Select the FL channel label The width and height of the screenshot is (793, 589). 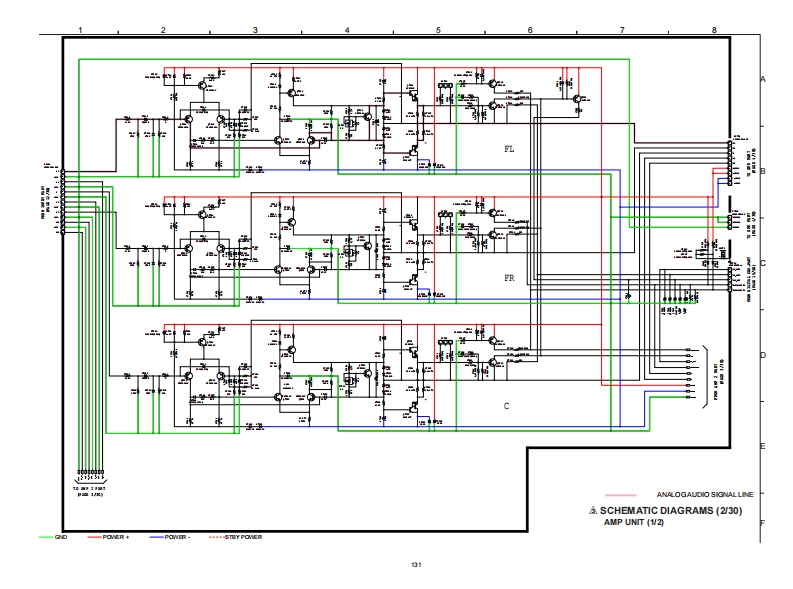pos(508,147)
